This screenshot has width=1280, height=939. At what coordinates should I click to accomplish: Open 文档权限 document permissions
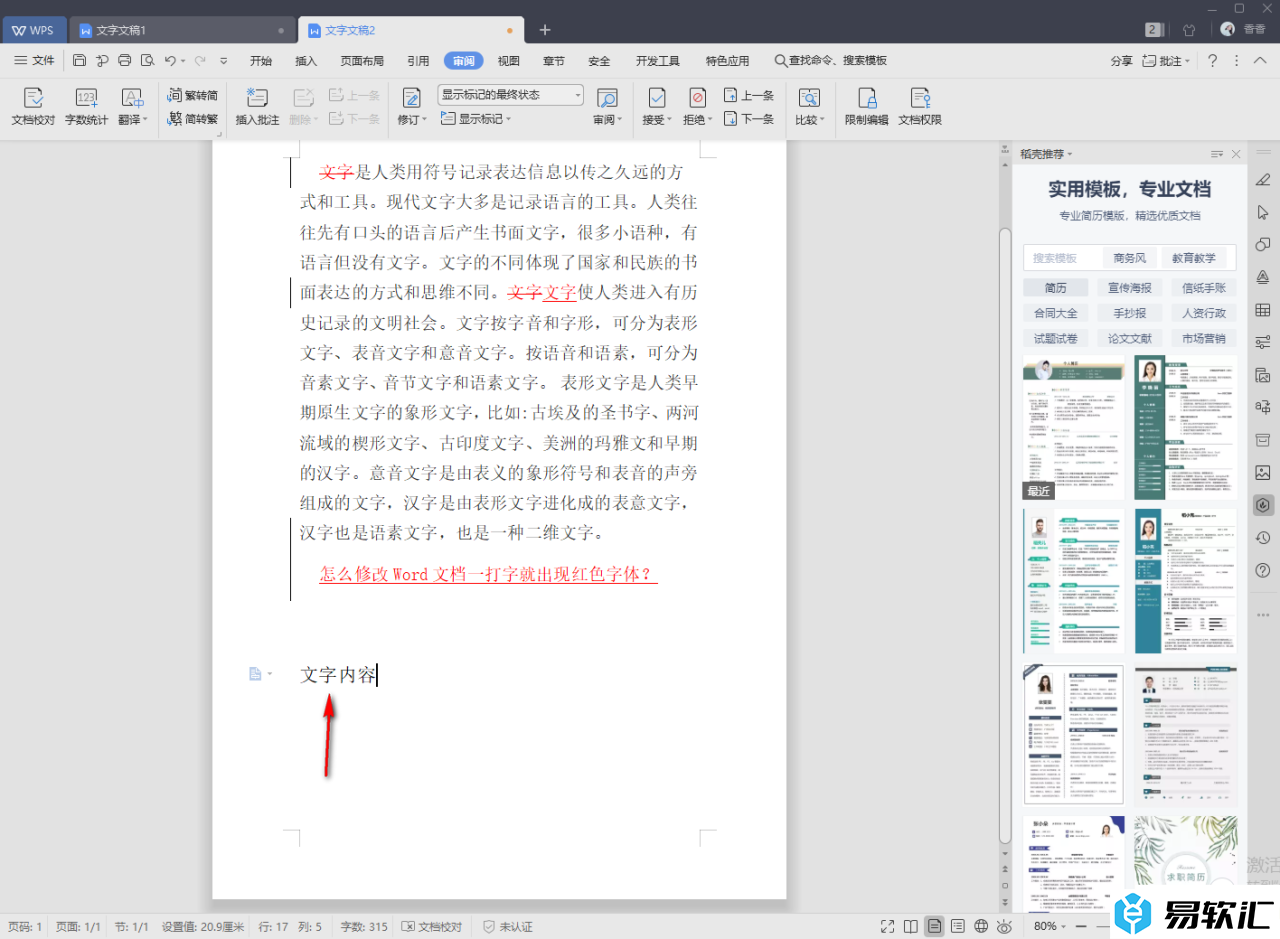[x=920, y=108]
